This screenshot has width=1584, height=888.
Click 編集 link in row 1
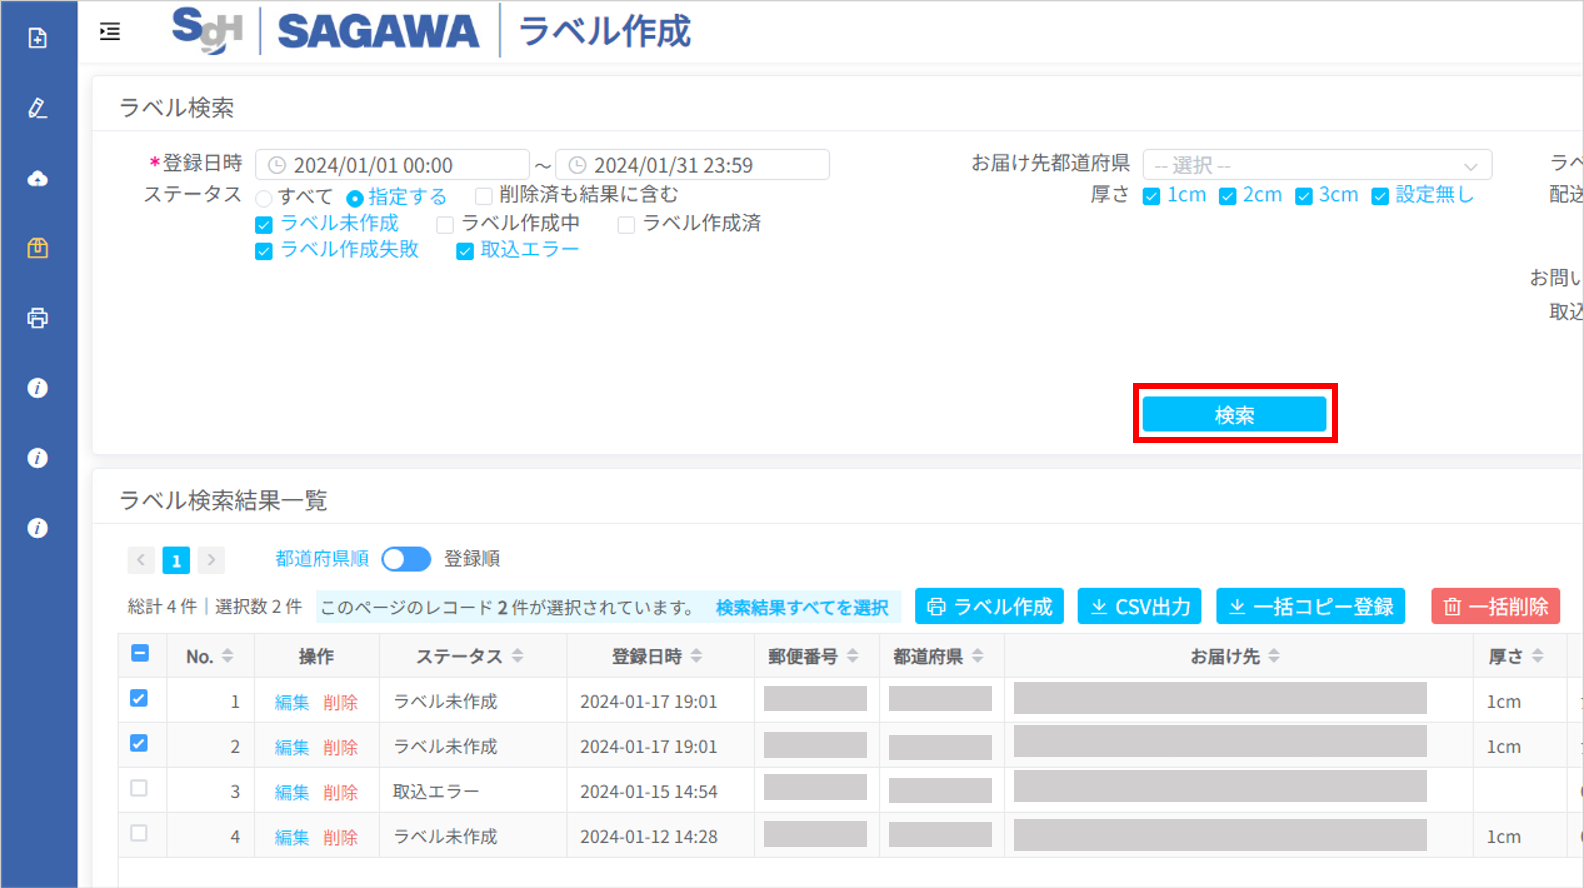[x=292, y=702]
